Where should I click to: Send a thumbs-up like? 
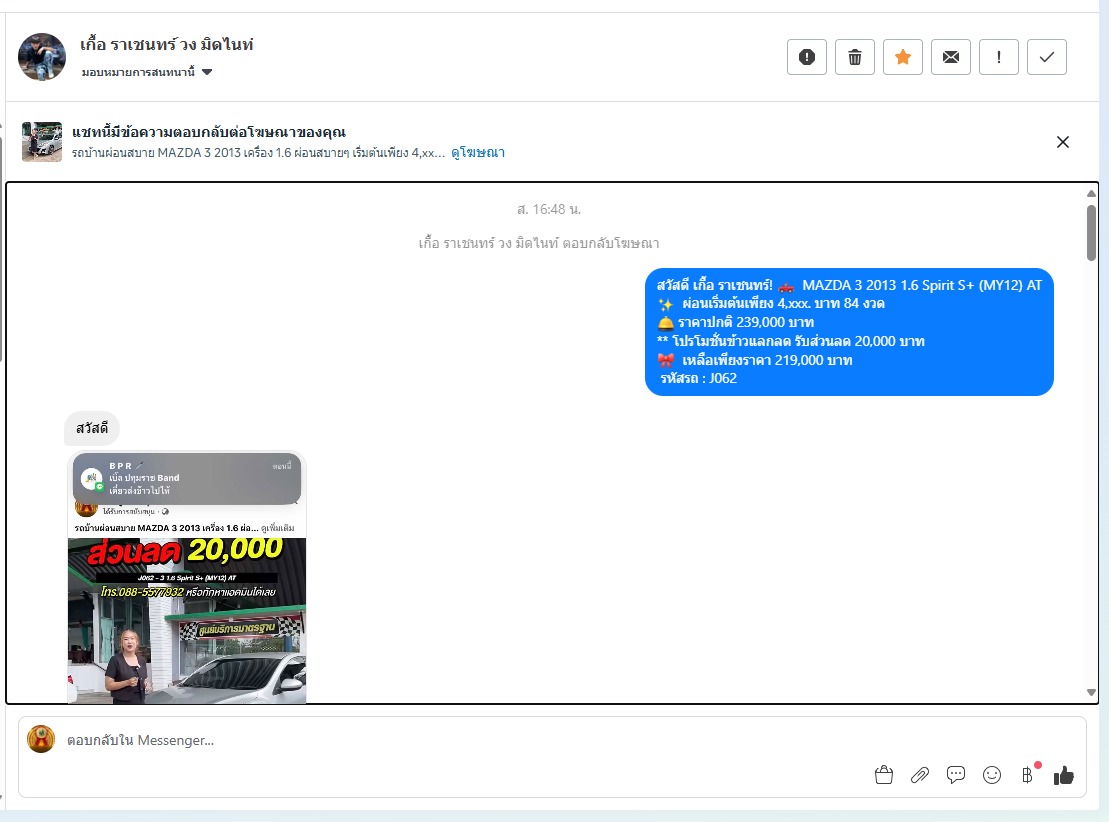tap(1064, 775)
